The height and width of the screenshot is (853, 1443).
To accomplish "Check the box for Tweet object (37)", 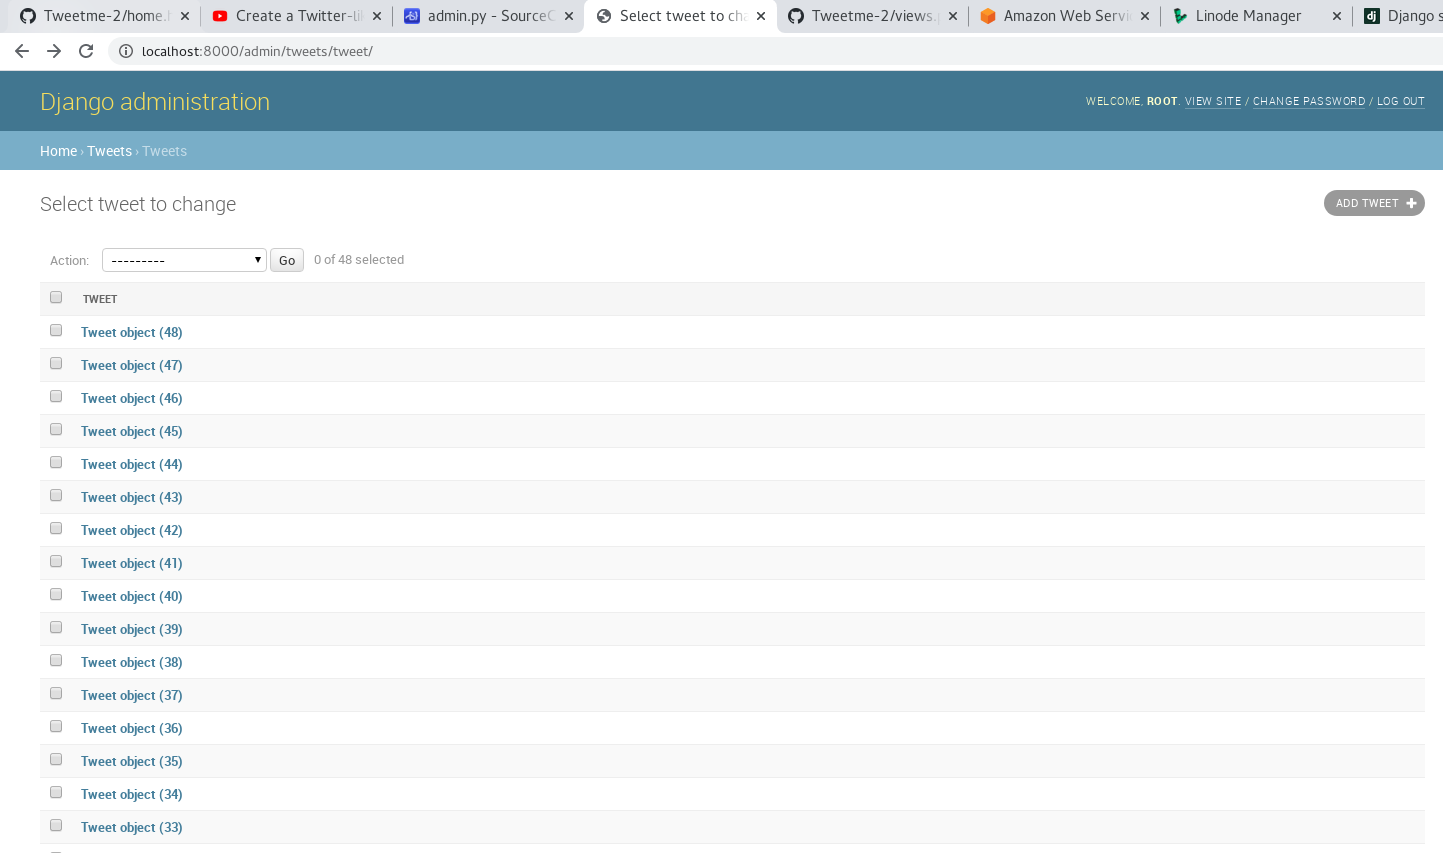I will click(56, 693).
